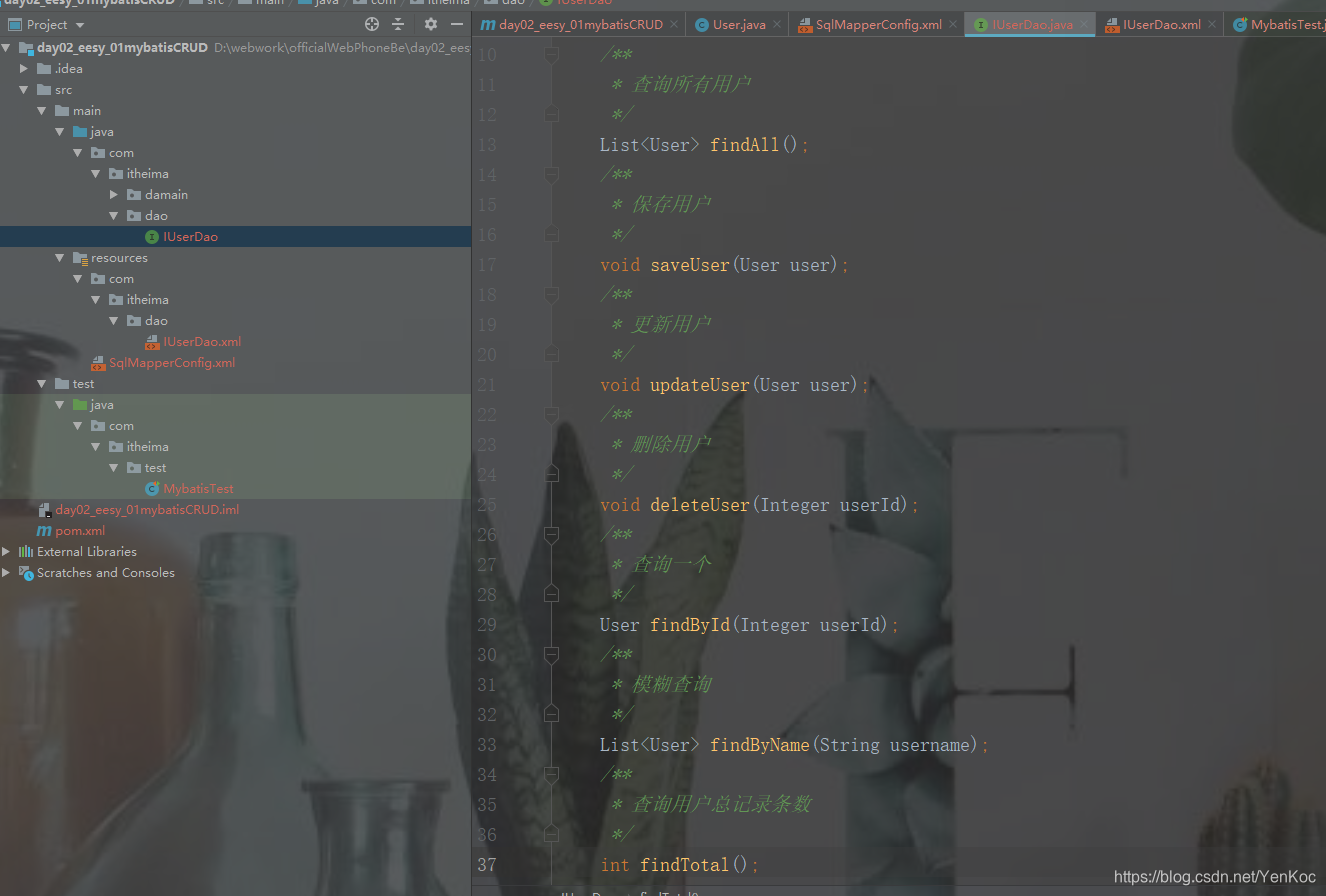Click the blue java source folder icon

(80, 132)
